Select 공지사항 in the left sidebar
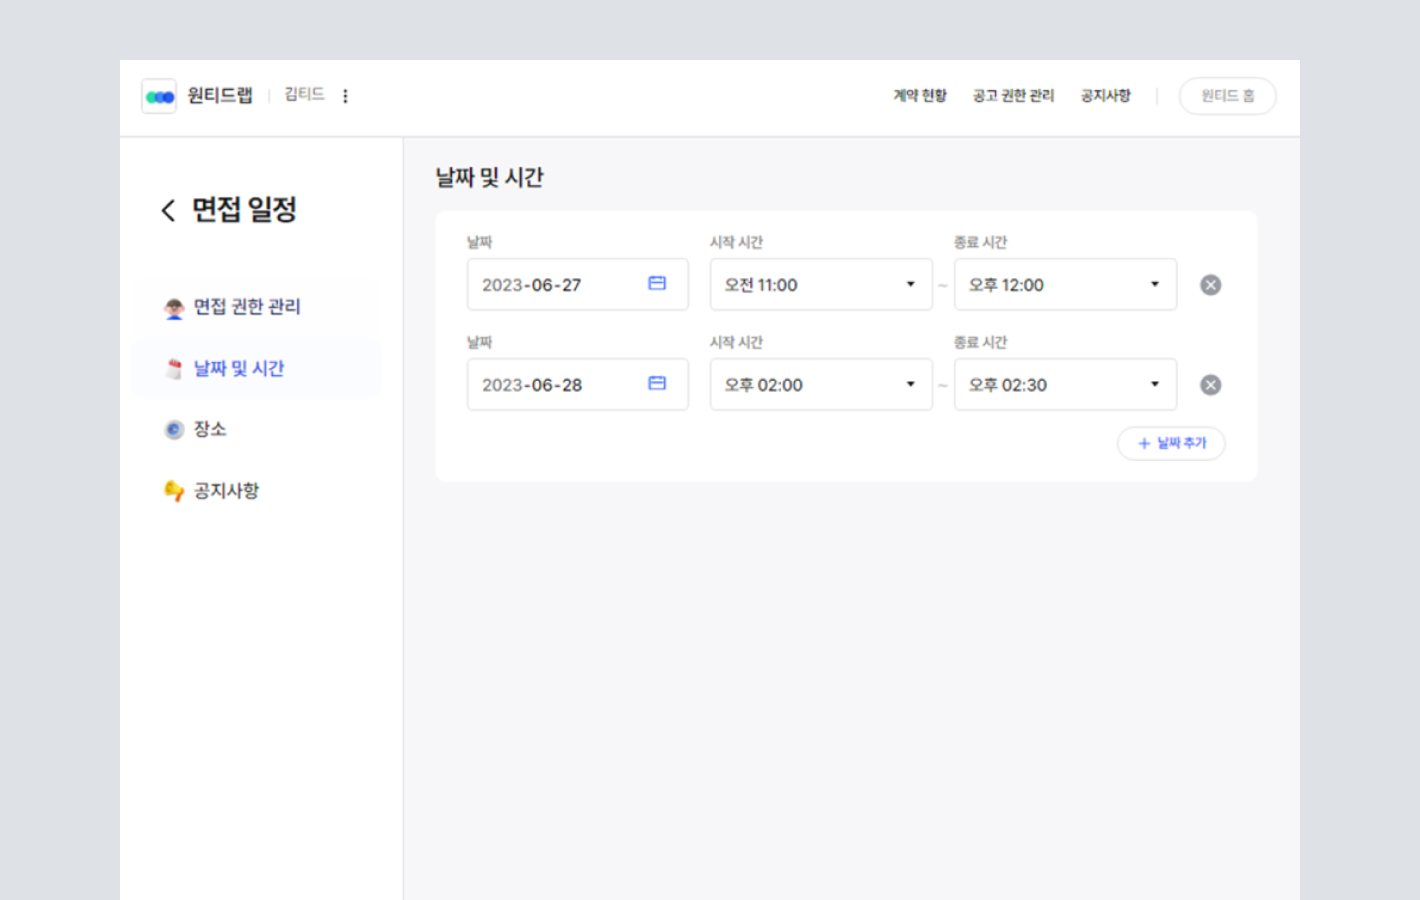 (257, 491)
